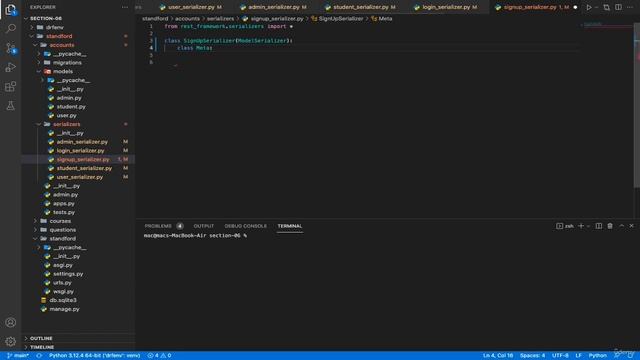The image size is (640, 360).
Task: Open the run options dropdown arrow
Action: point(596,7)
